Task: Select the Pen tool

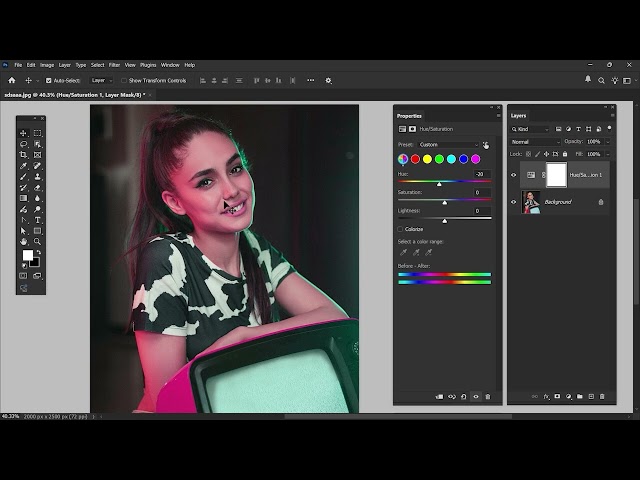Action: (23, 220)
